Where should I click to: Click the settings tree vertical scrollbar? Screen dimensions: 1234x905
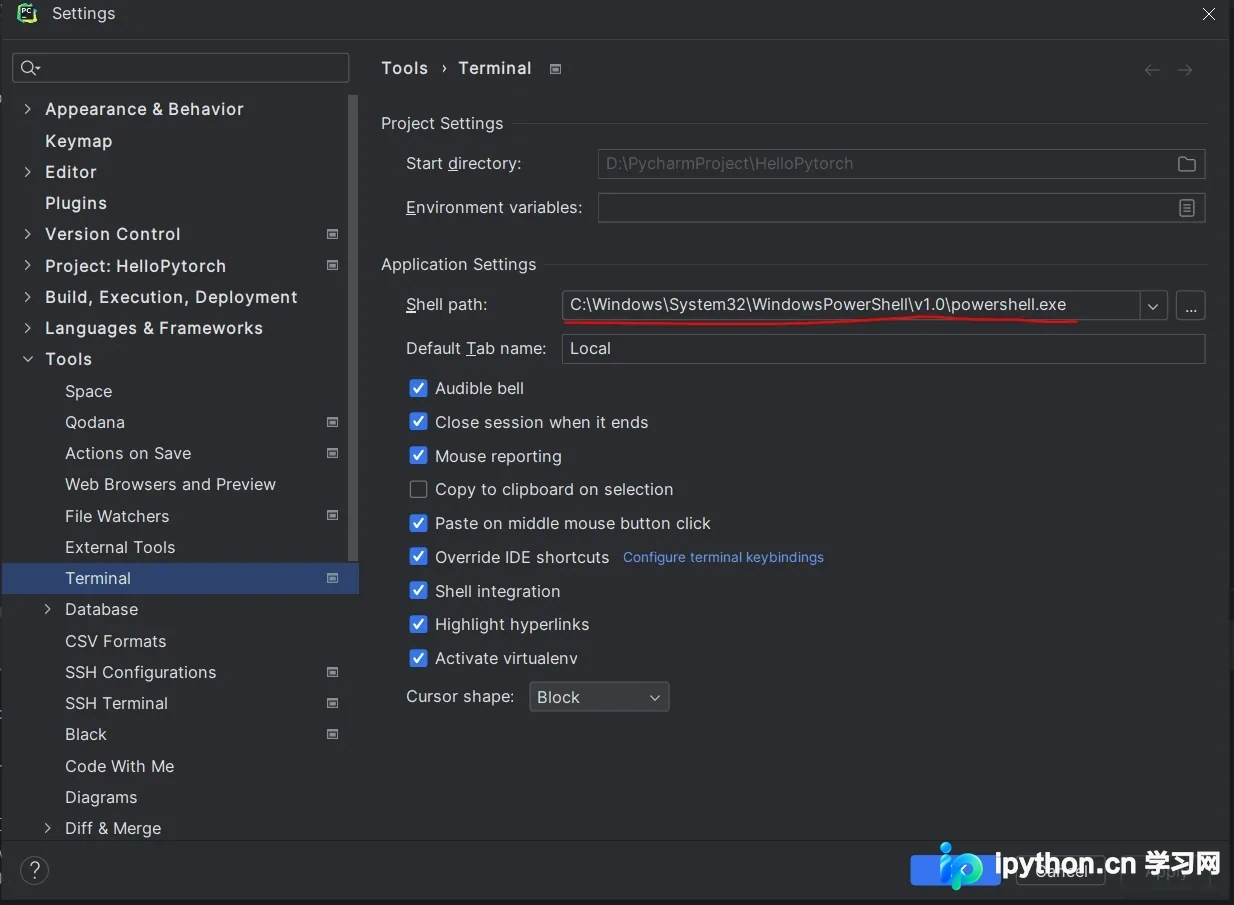point(352,328)
